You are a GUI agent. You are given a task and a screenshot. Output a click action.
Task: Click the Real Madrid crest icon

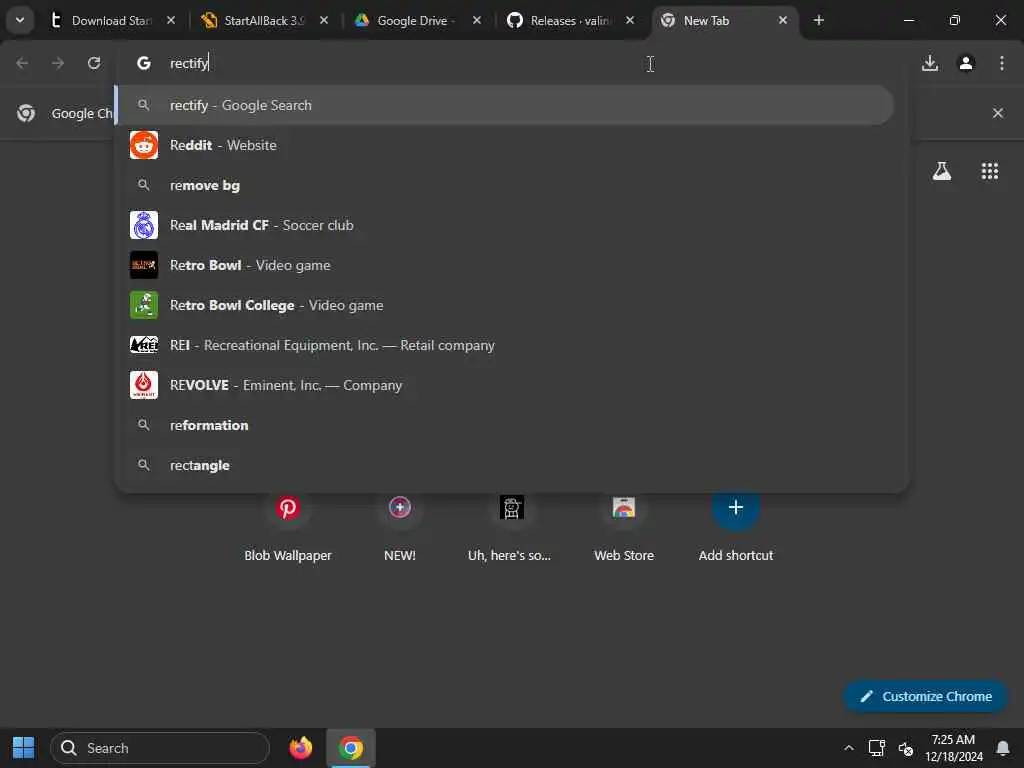tap(144, 225)
